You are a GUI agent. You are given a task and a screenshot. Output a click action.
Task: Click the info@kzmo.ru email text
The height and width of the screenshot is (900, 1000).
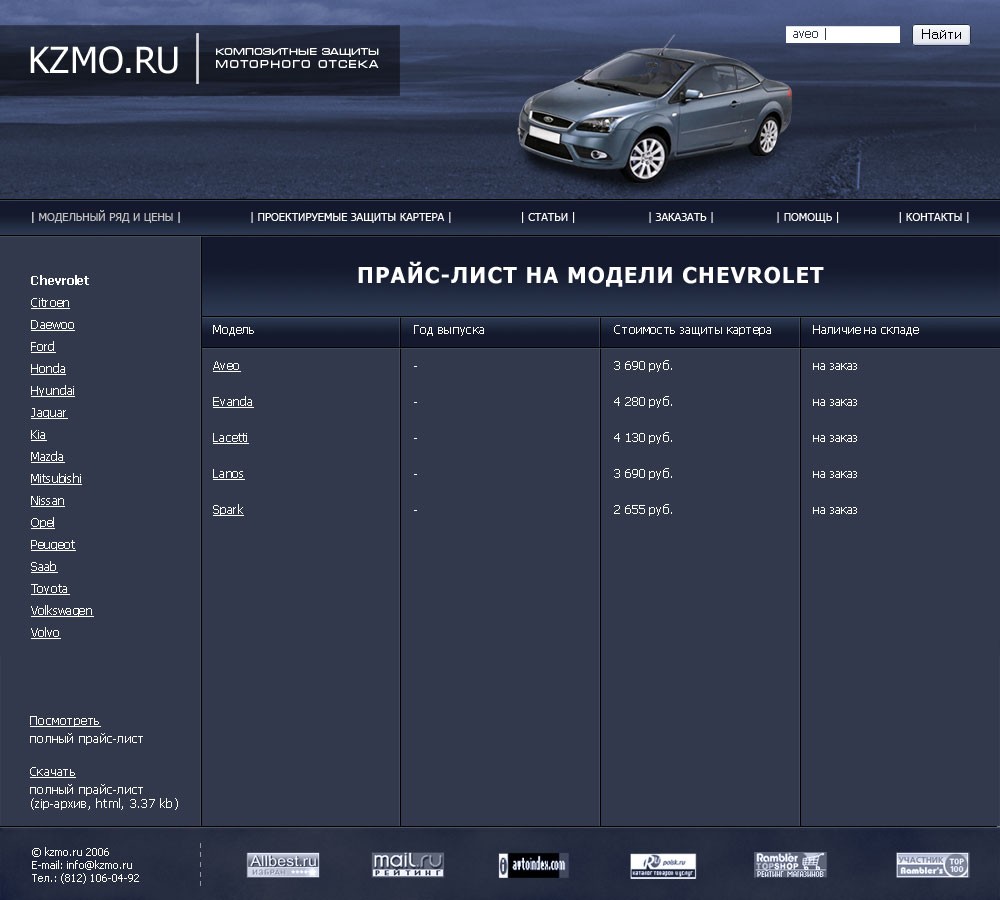(x=99, y=865)
